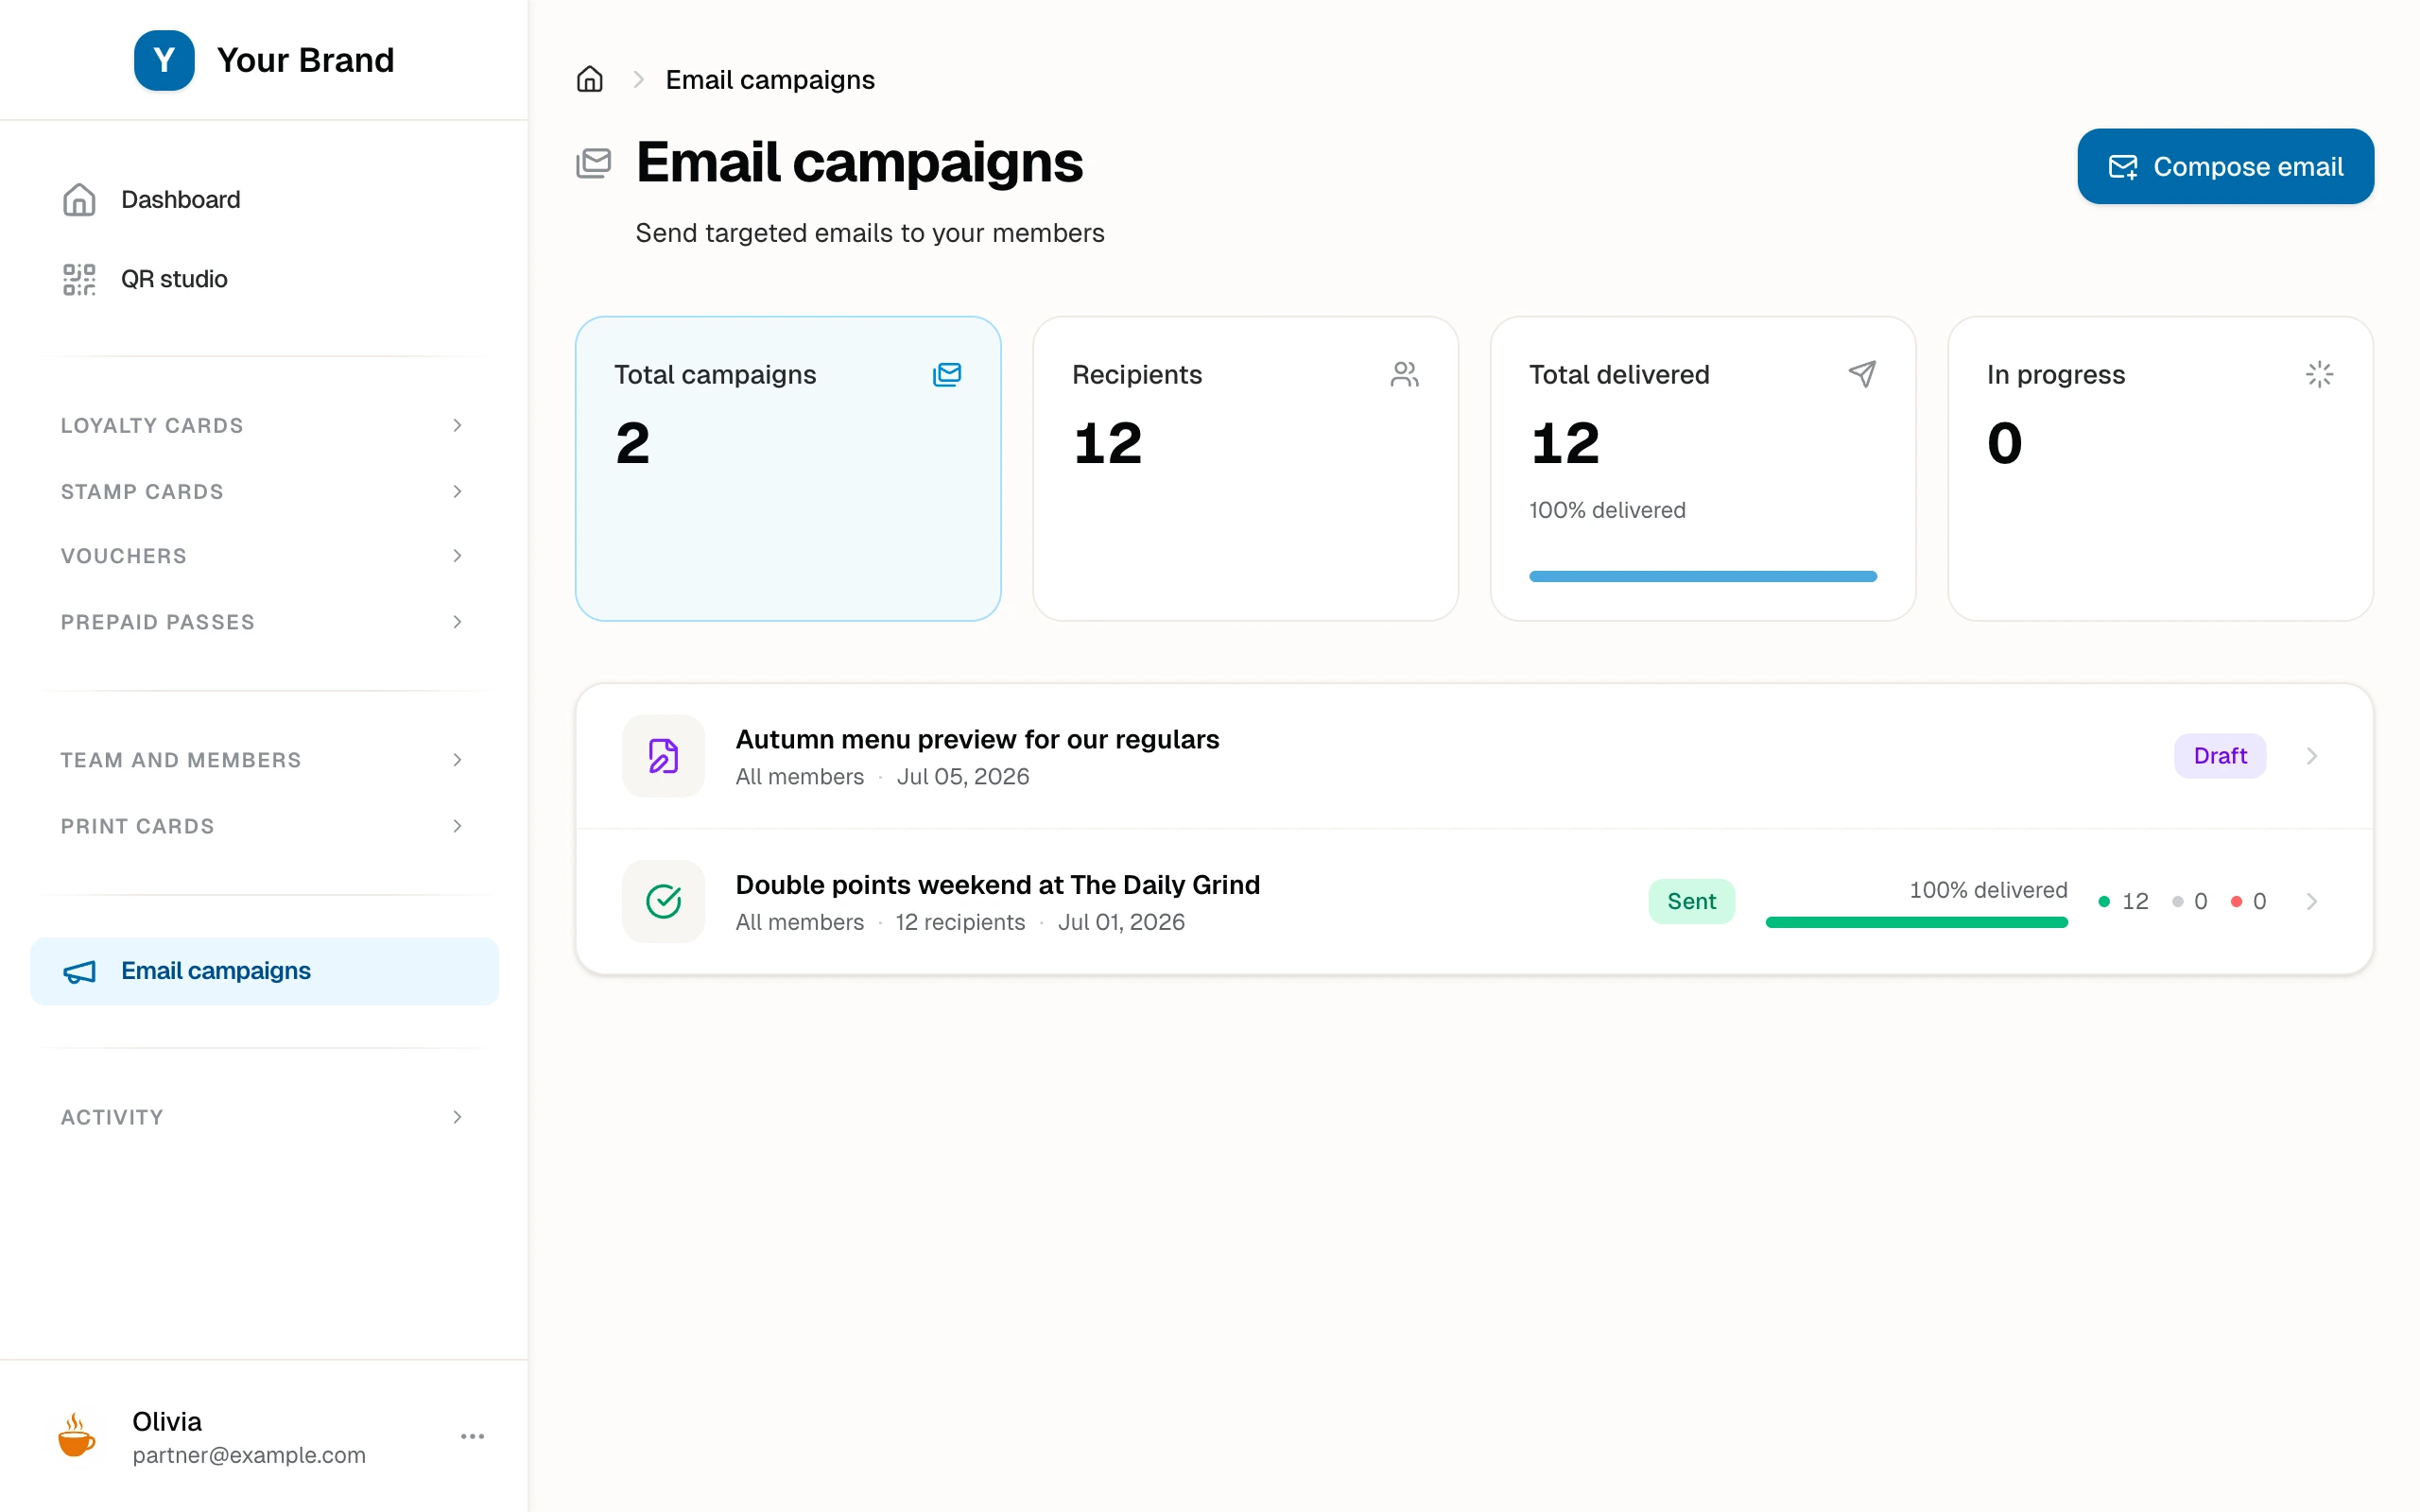Select the In progress stat card

point(2160,468)
